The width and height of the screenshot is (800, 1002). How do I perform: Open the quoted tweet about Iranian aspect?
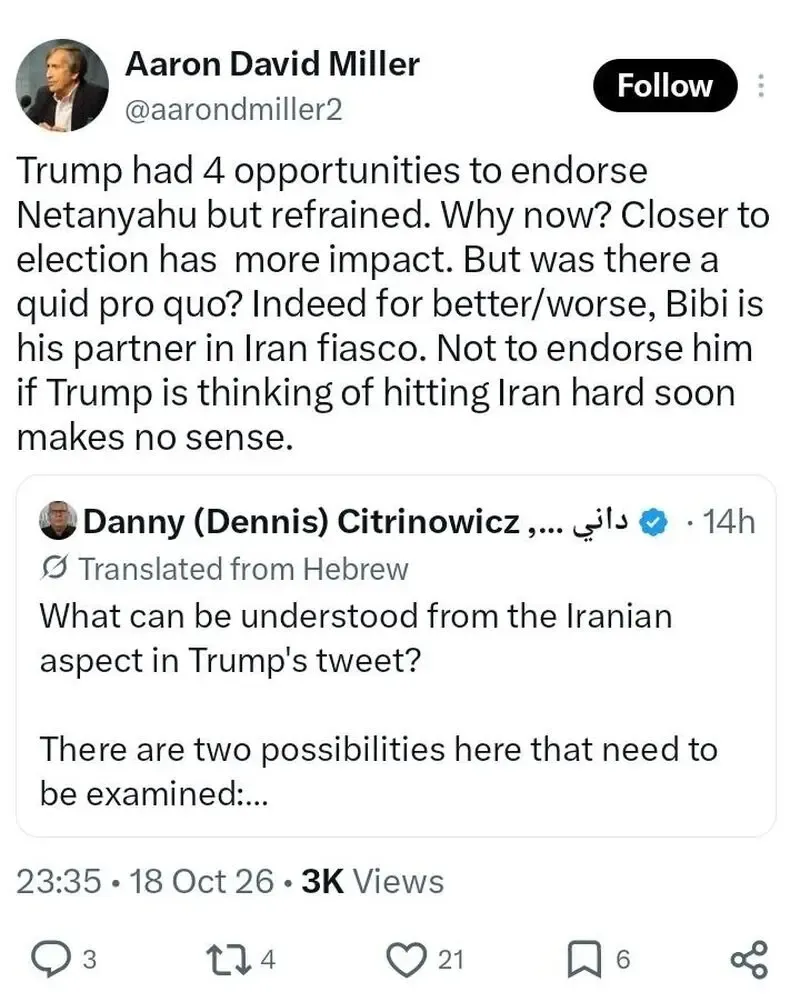(x=396, y=656)
